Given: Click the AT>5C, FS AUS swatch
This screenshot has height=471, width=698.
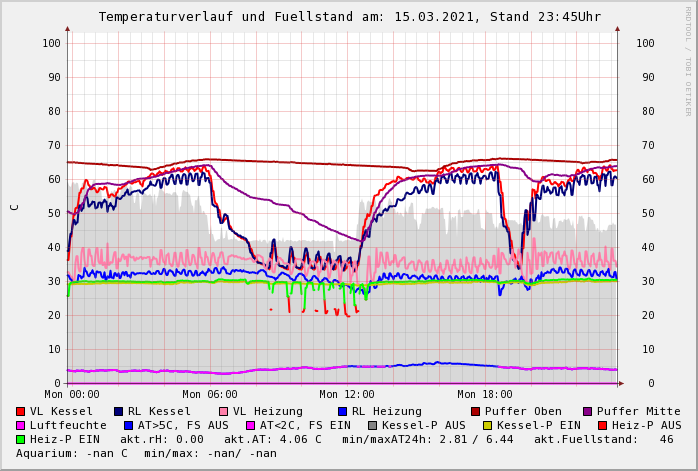Looking at the screenshot, I should [x=126, y=425].
